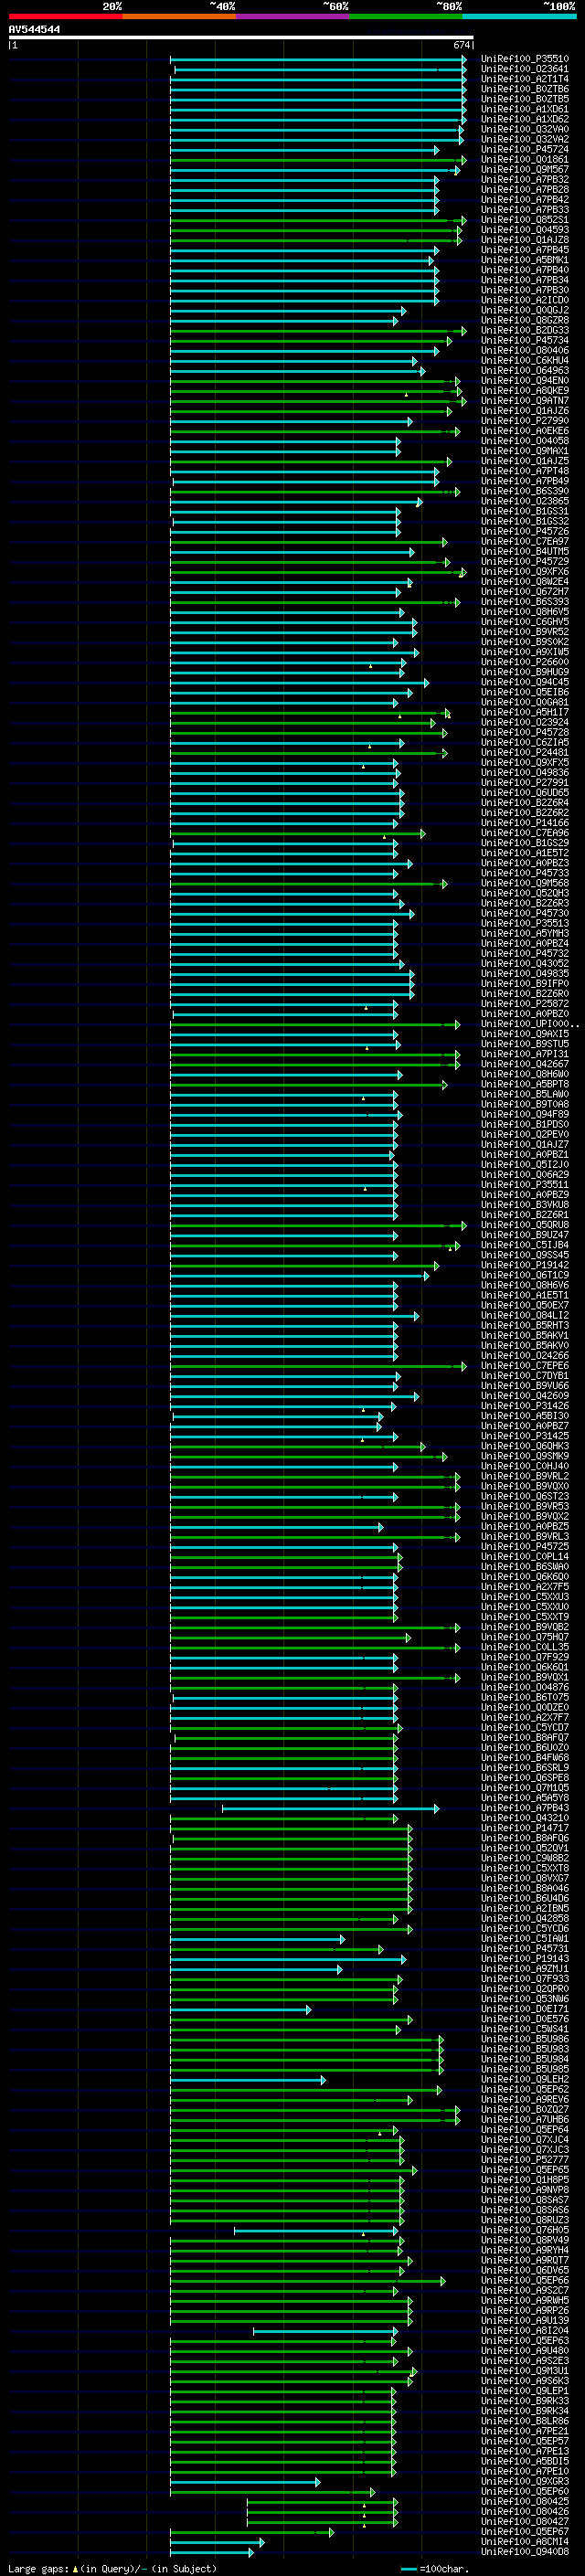The height and width of the screenshot is (2576, 585).
Task: Select the UniRef100_C5IJB4 label
Action: pyautogui.click(x=525, y=1245)
